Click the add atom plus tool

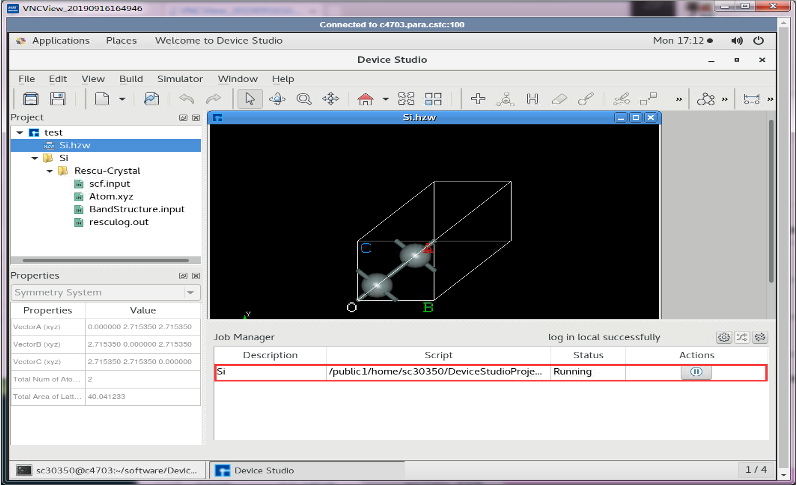(x=478, y=99)
